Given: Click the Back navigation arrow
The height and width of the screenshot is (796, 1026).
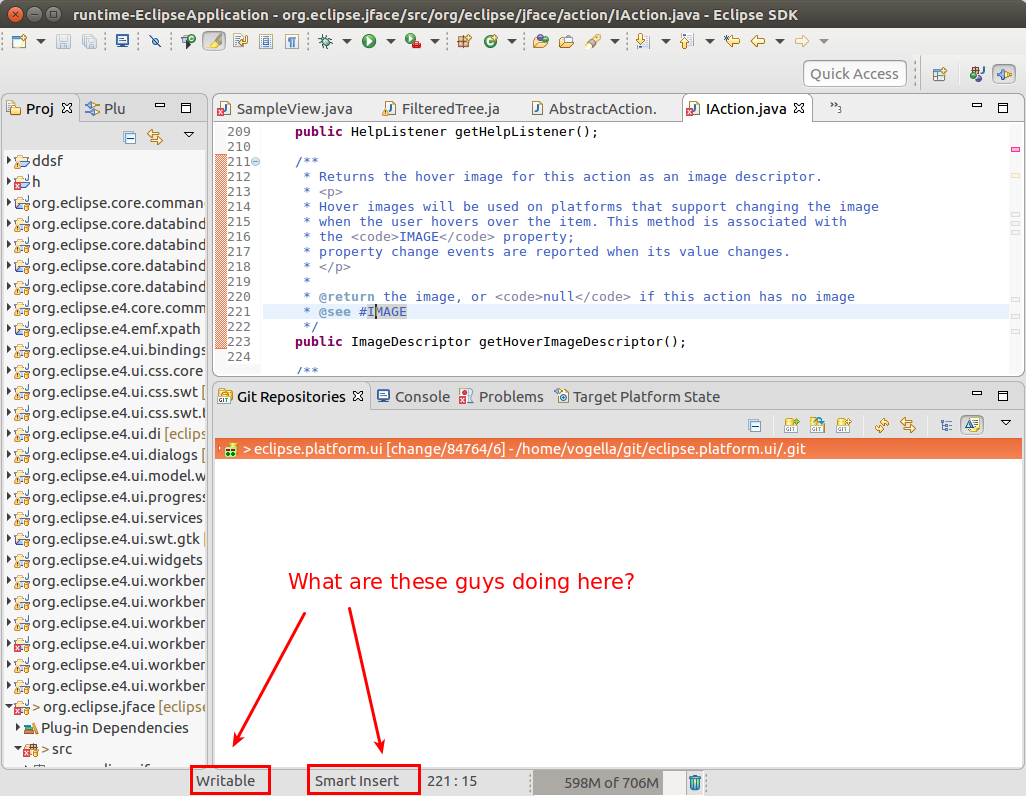Looking at the screenshot, I should [x=758, y=41].
